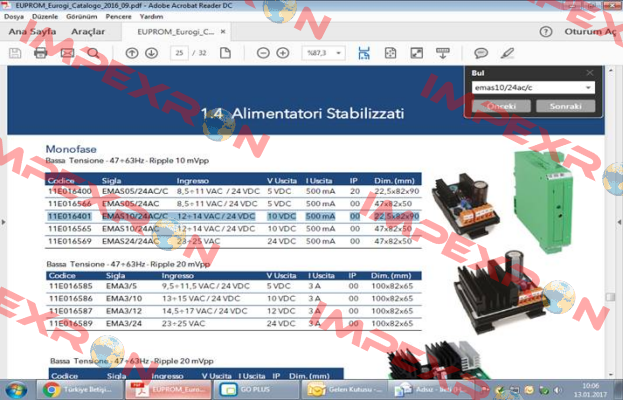Print the document using printer icon
Screen dimensions: 623x400
[x=41, y=53]
